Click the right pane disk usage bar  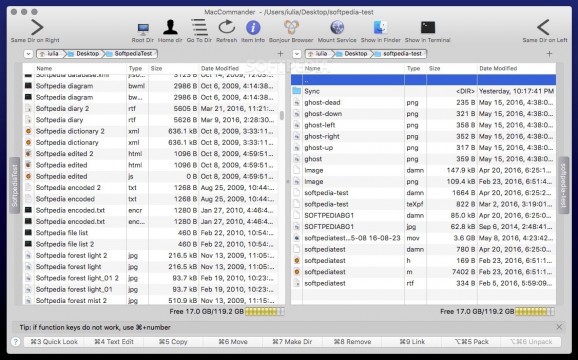click(534, 312)
